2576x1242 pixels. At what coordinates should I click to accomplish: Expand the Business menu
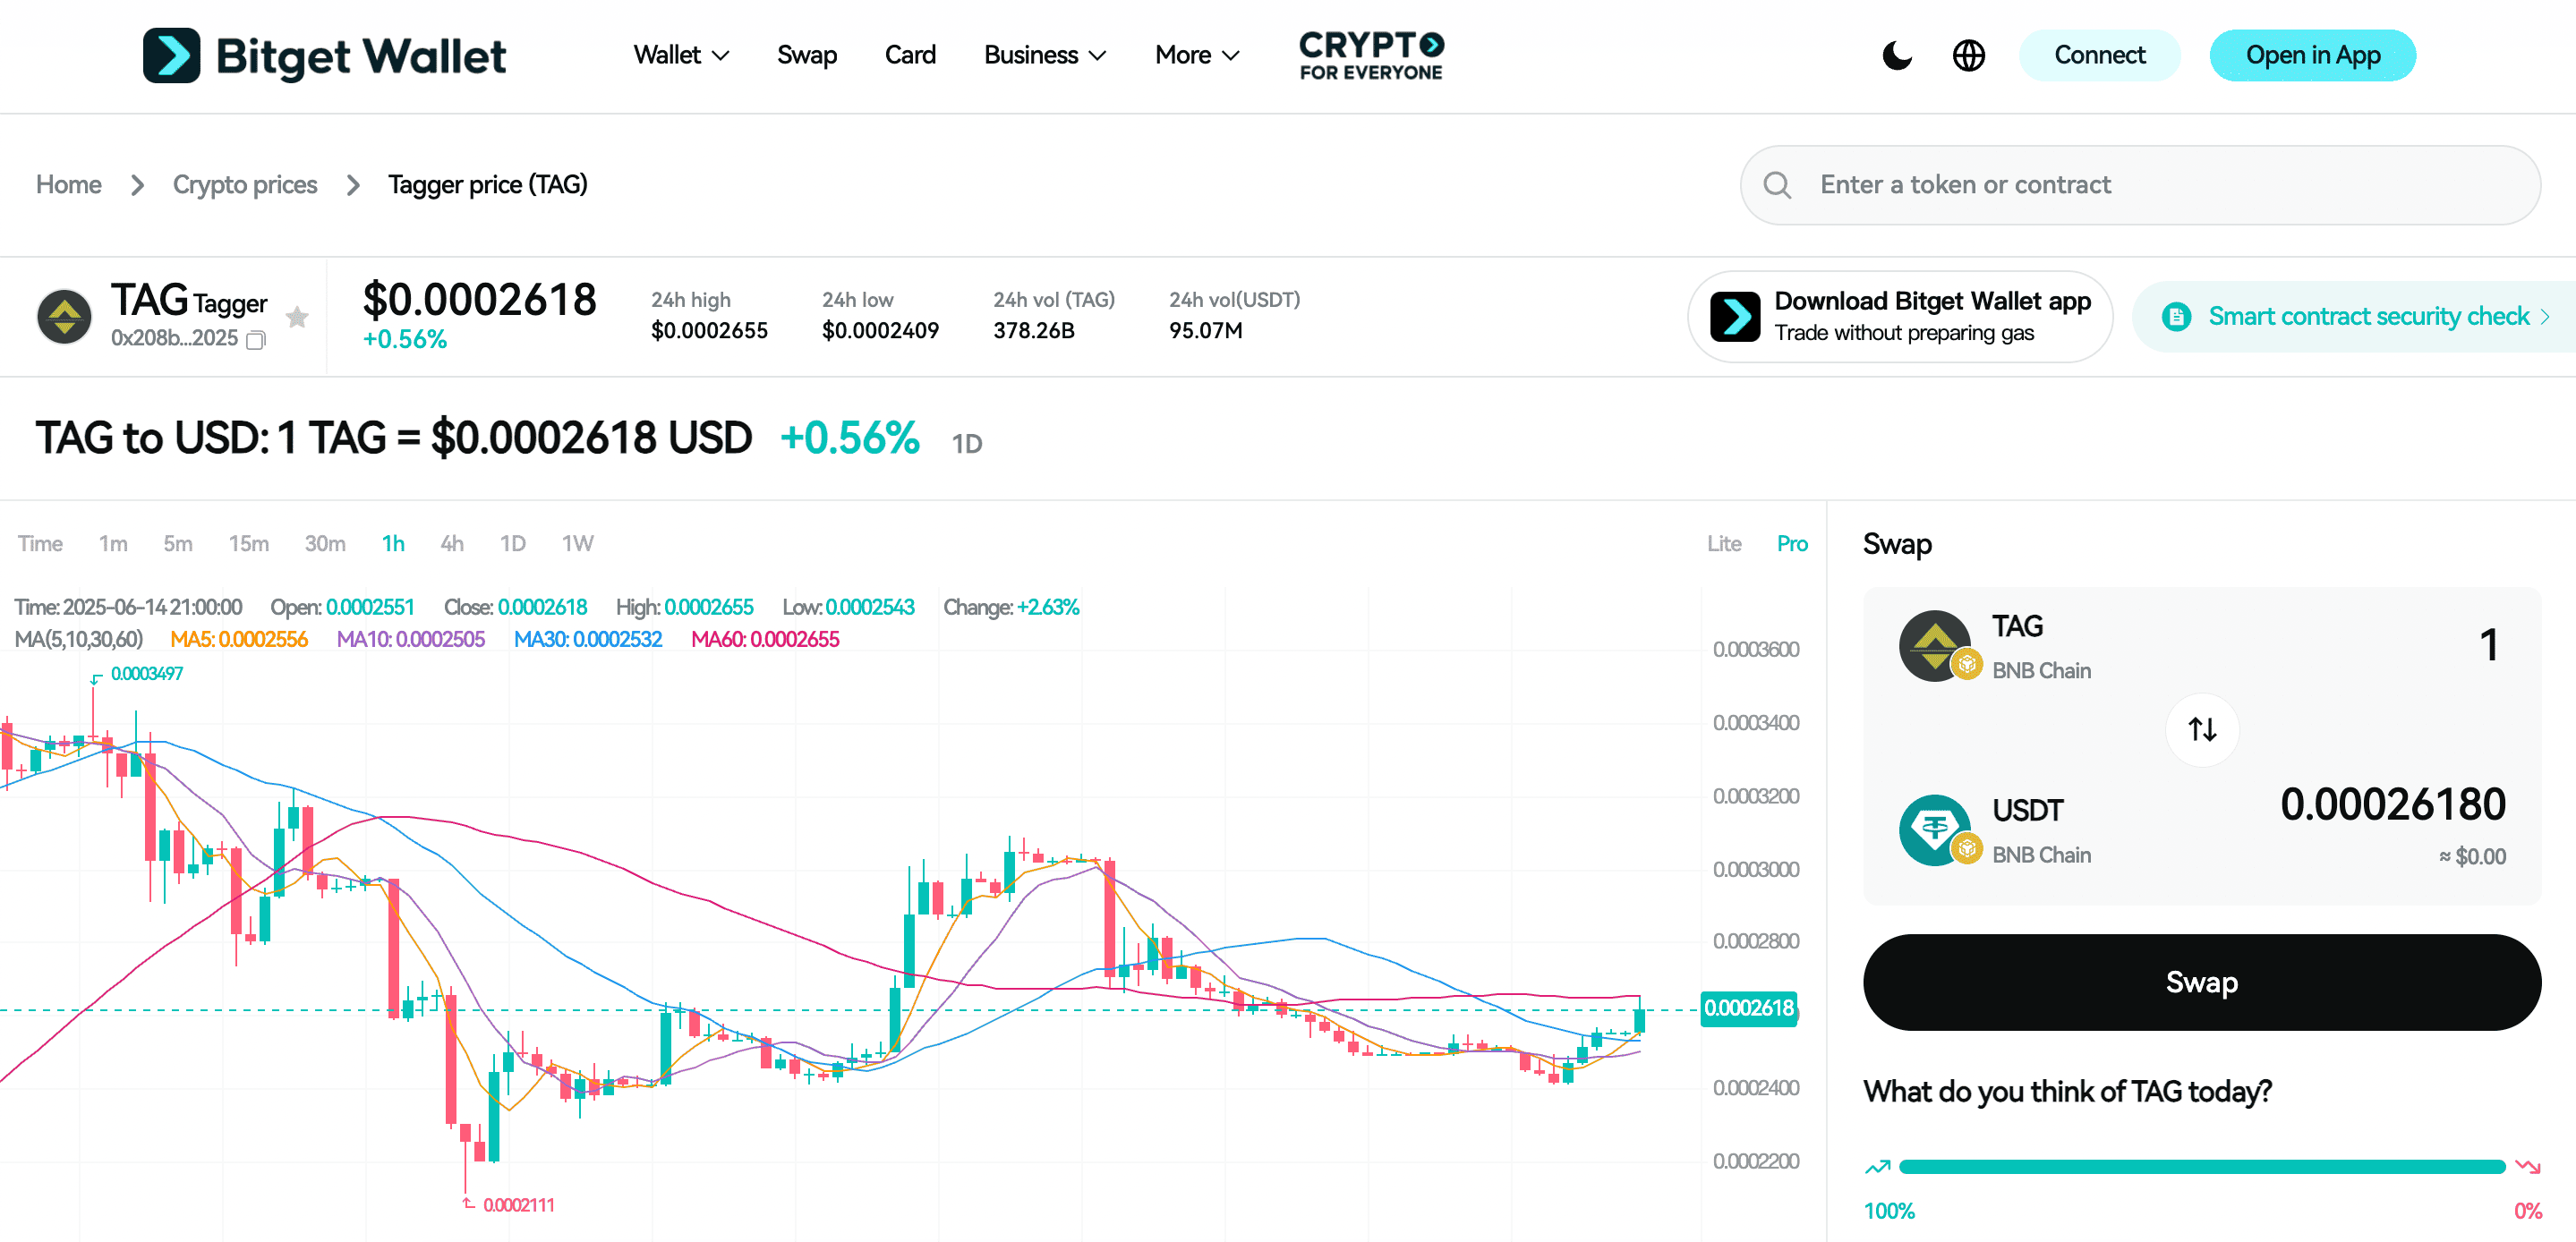click(x=1045, y=55)
